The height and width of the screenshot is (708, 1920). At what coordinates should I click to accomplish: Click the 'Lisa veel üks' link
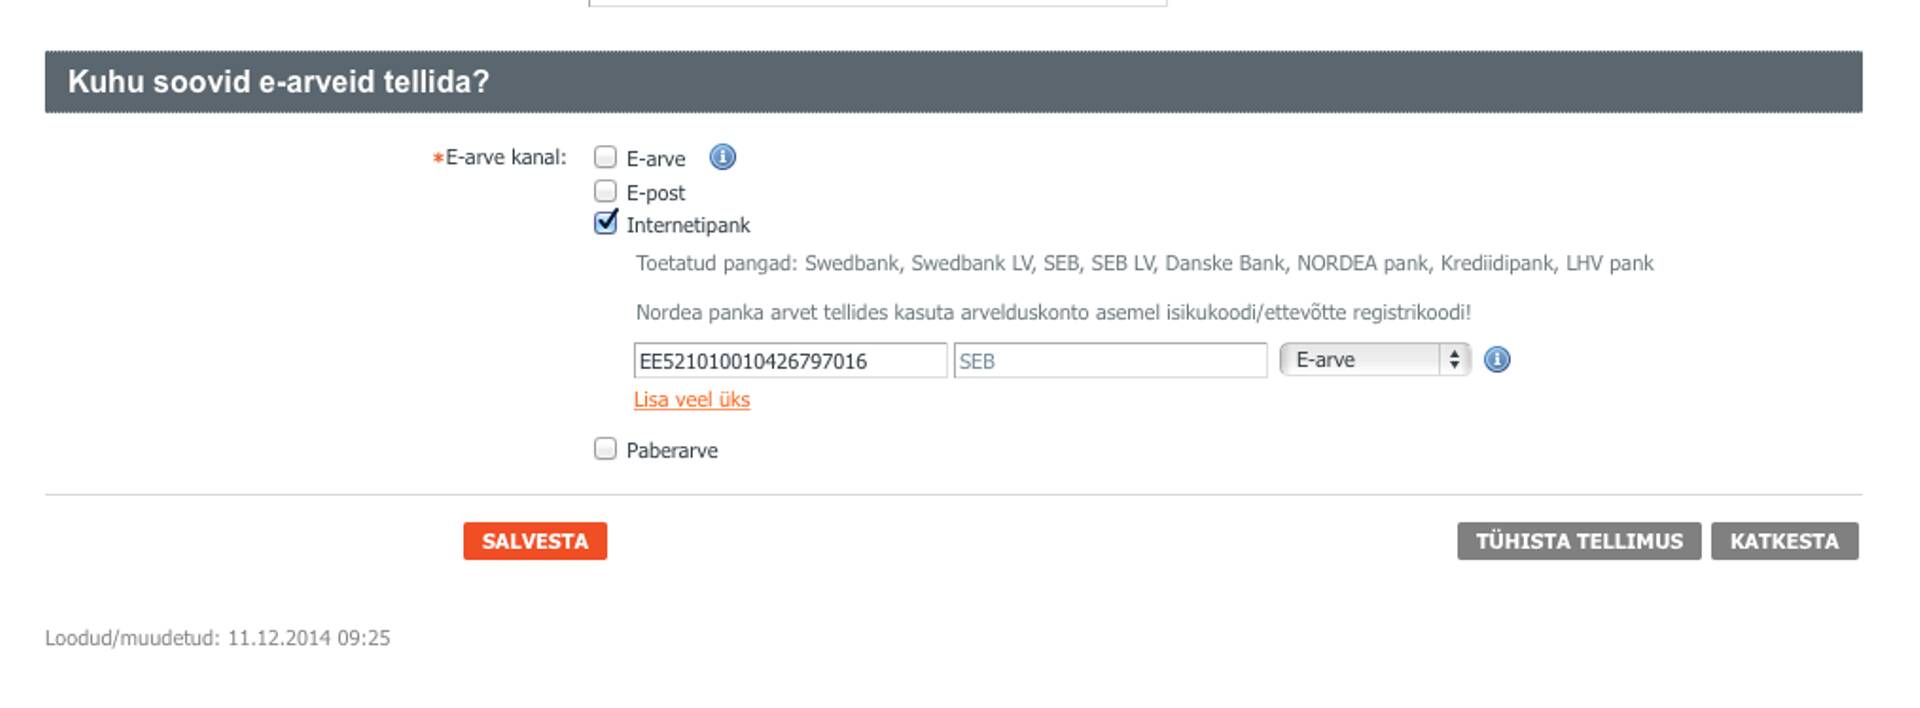click(691, 400)
